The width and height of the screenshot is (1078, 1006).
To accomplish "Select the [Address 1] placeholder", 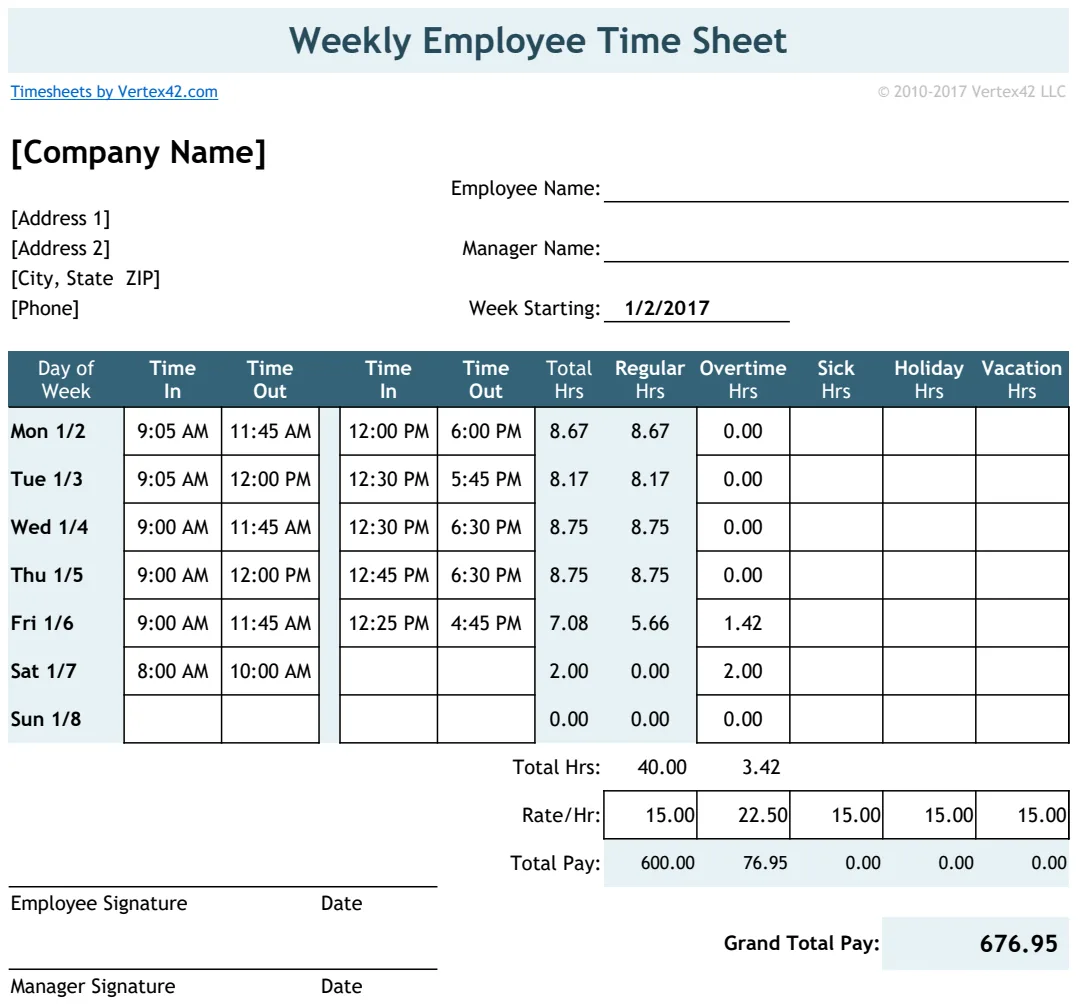I will (x=60, y=219).
